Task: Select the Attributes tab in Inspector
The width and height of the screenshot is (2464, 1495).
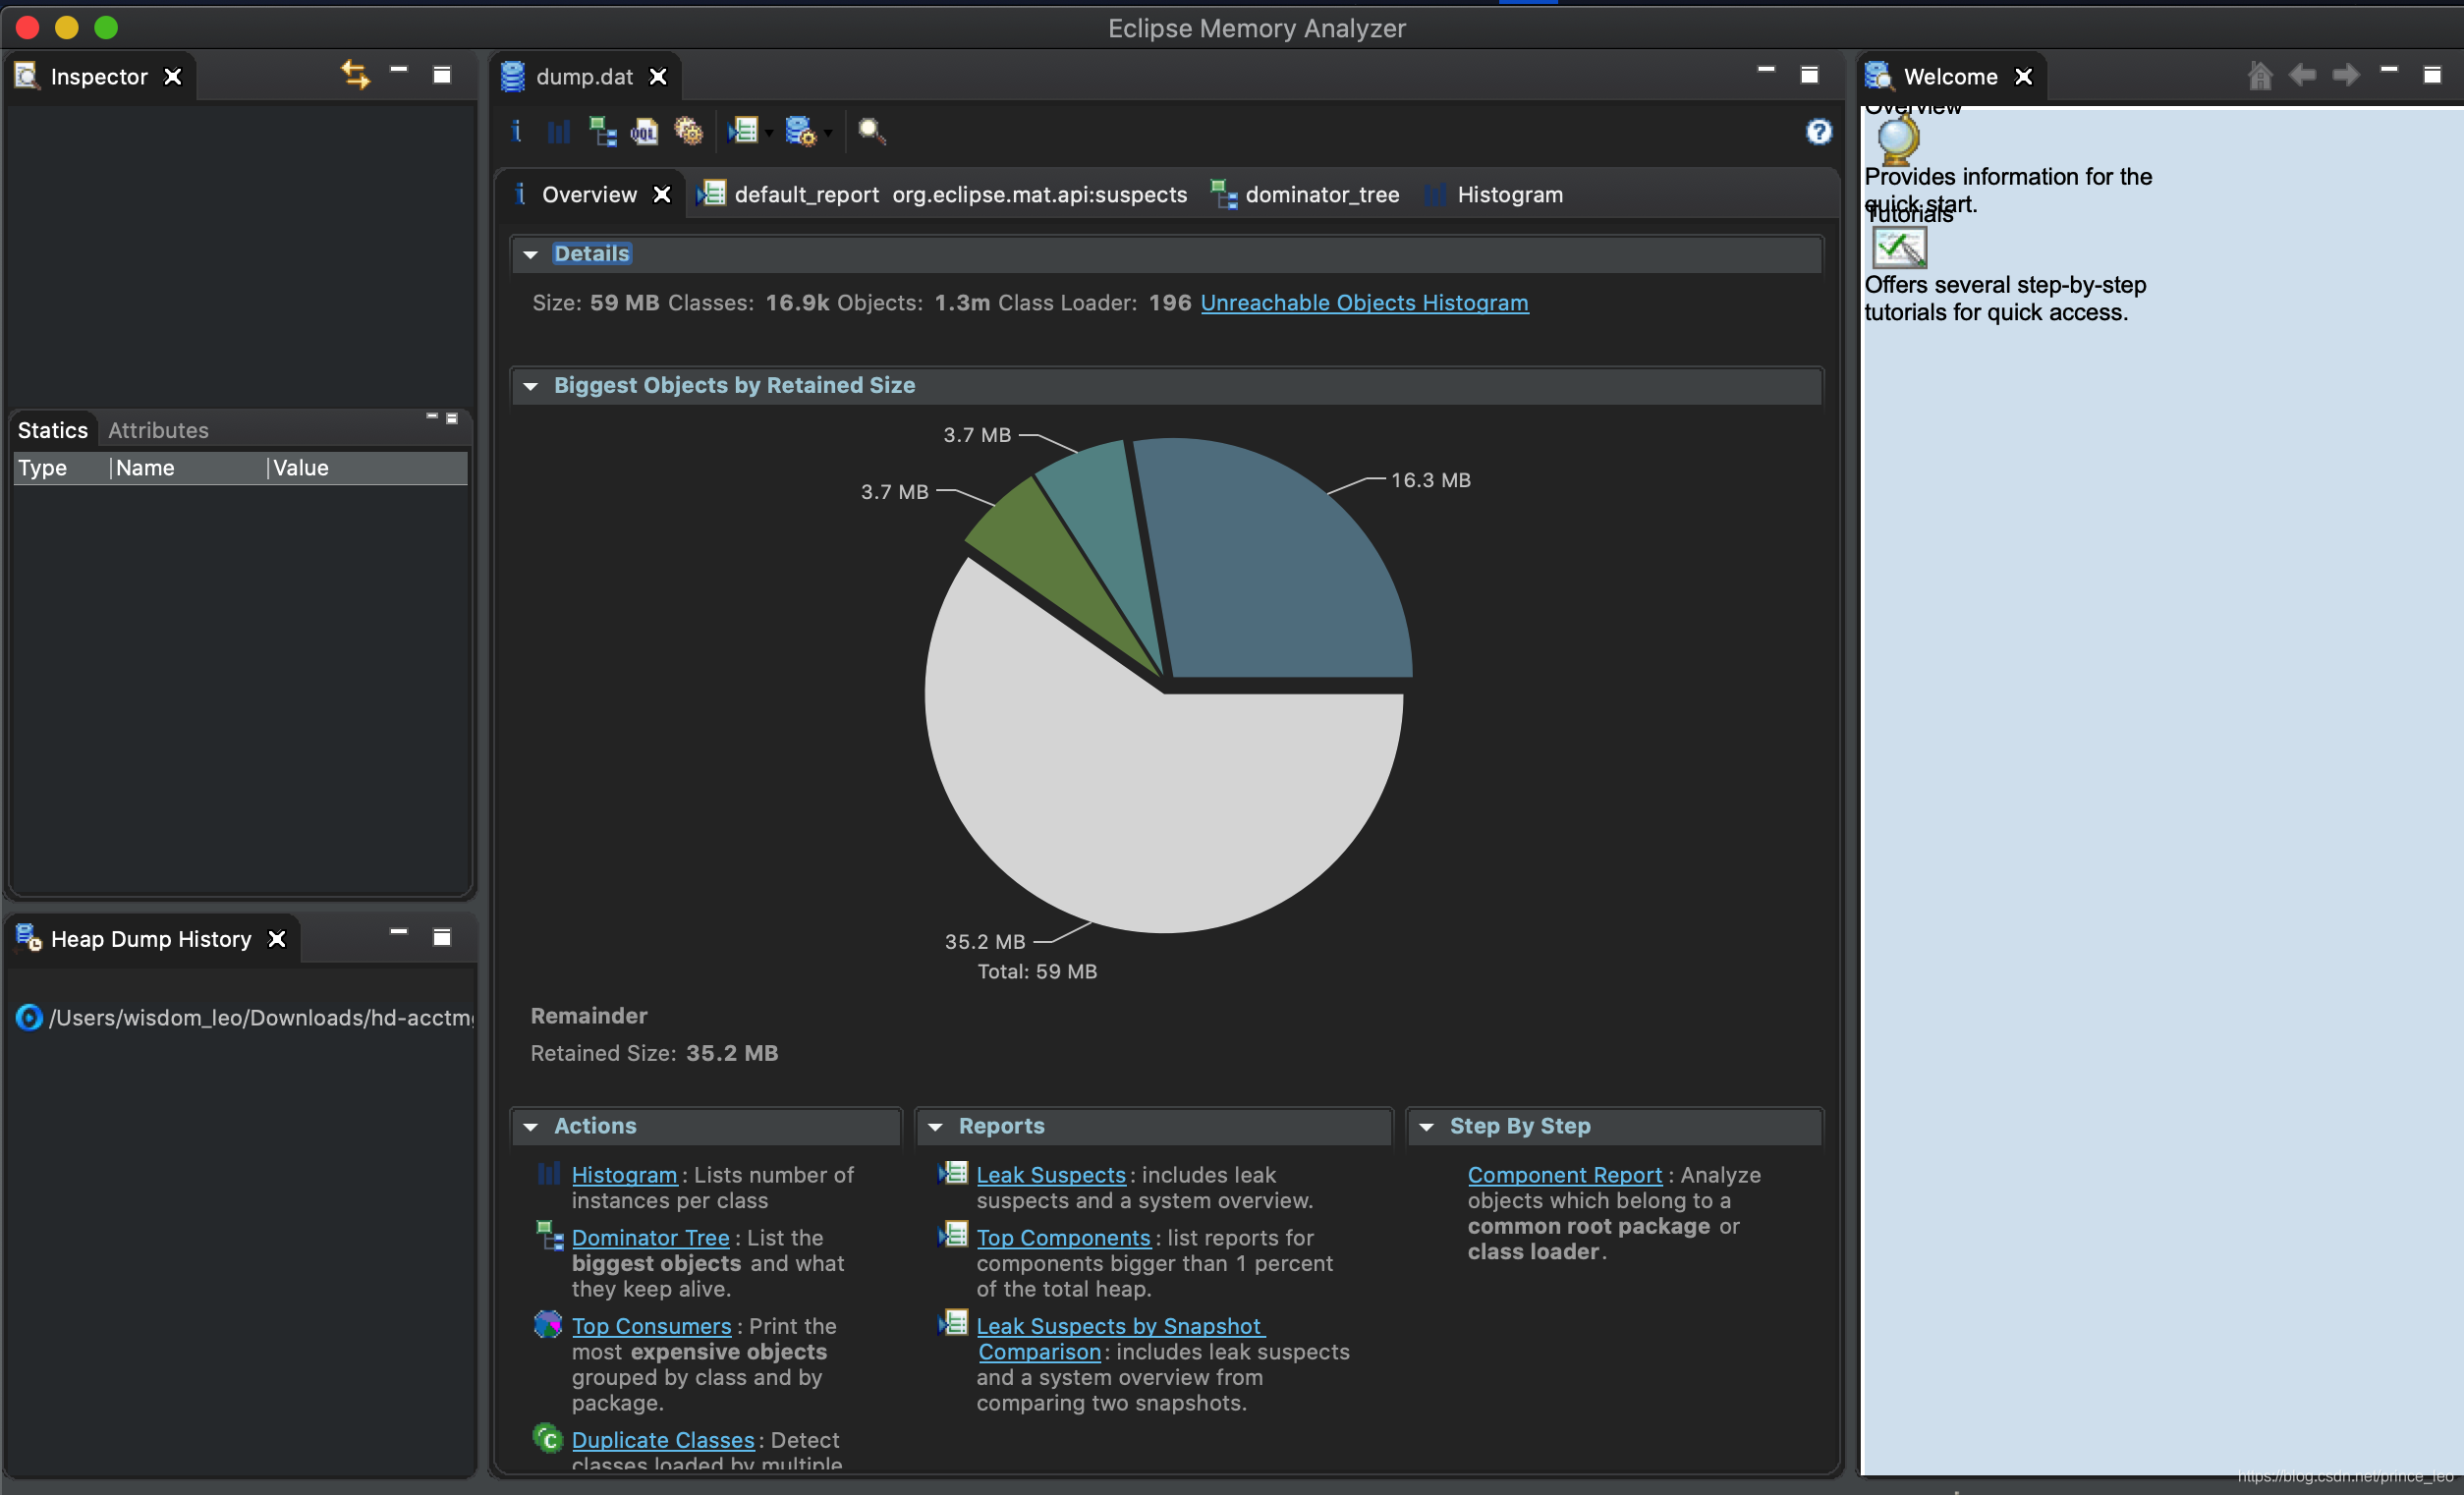Action: tap(158, 430)
